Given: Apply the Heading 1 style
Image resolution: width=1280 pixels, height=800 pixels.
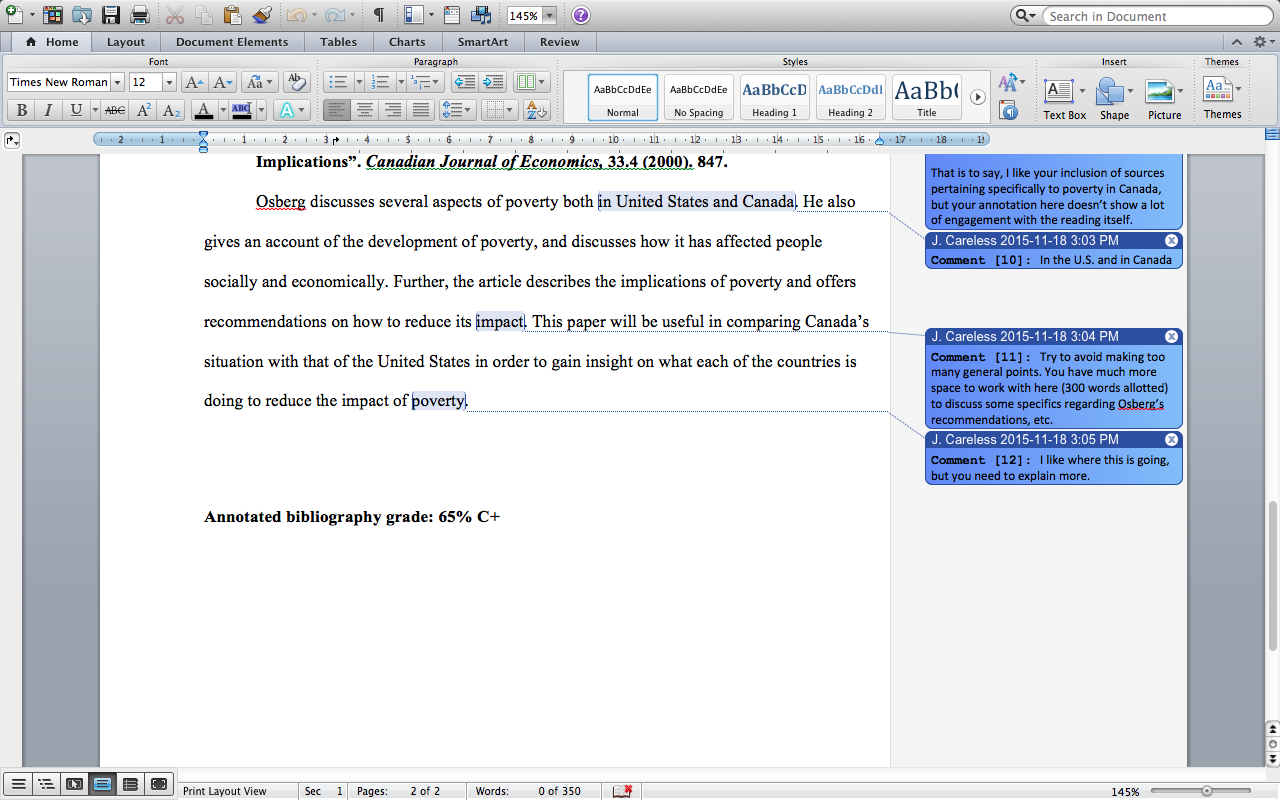Looking at the screenshot, I should coord(775,97).
